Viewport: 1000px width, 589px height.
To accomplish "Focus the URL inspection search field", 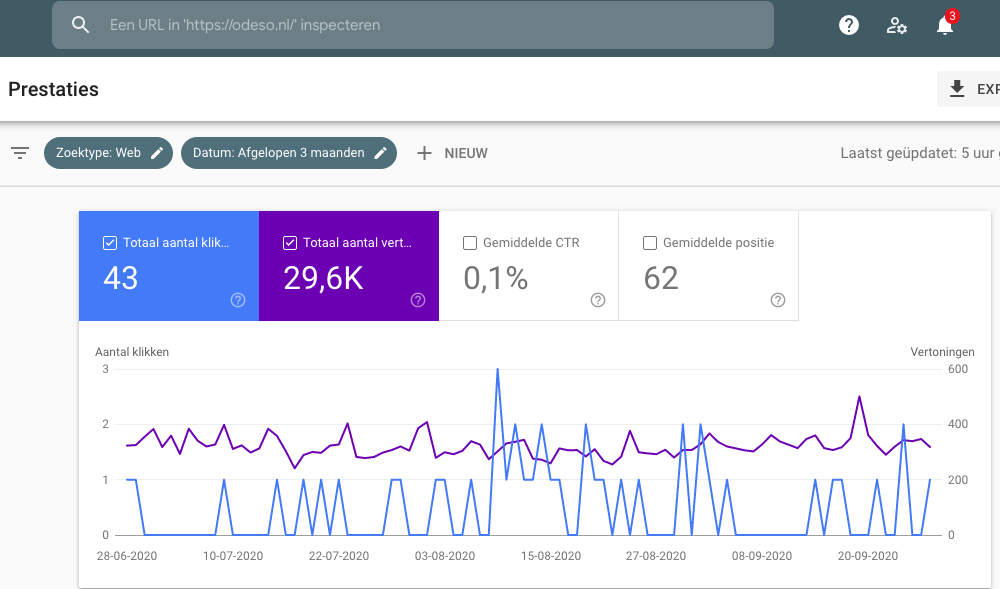I will (x=413, y=25).
